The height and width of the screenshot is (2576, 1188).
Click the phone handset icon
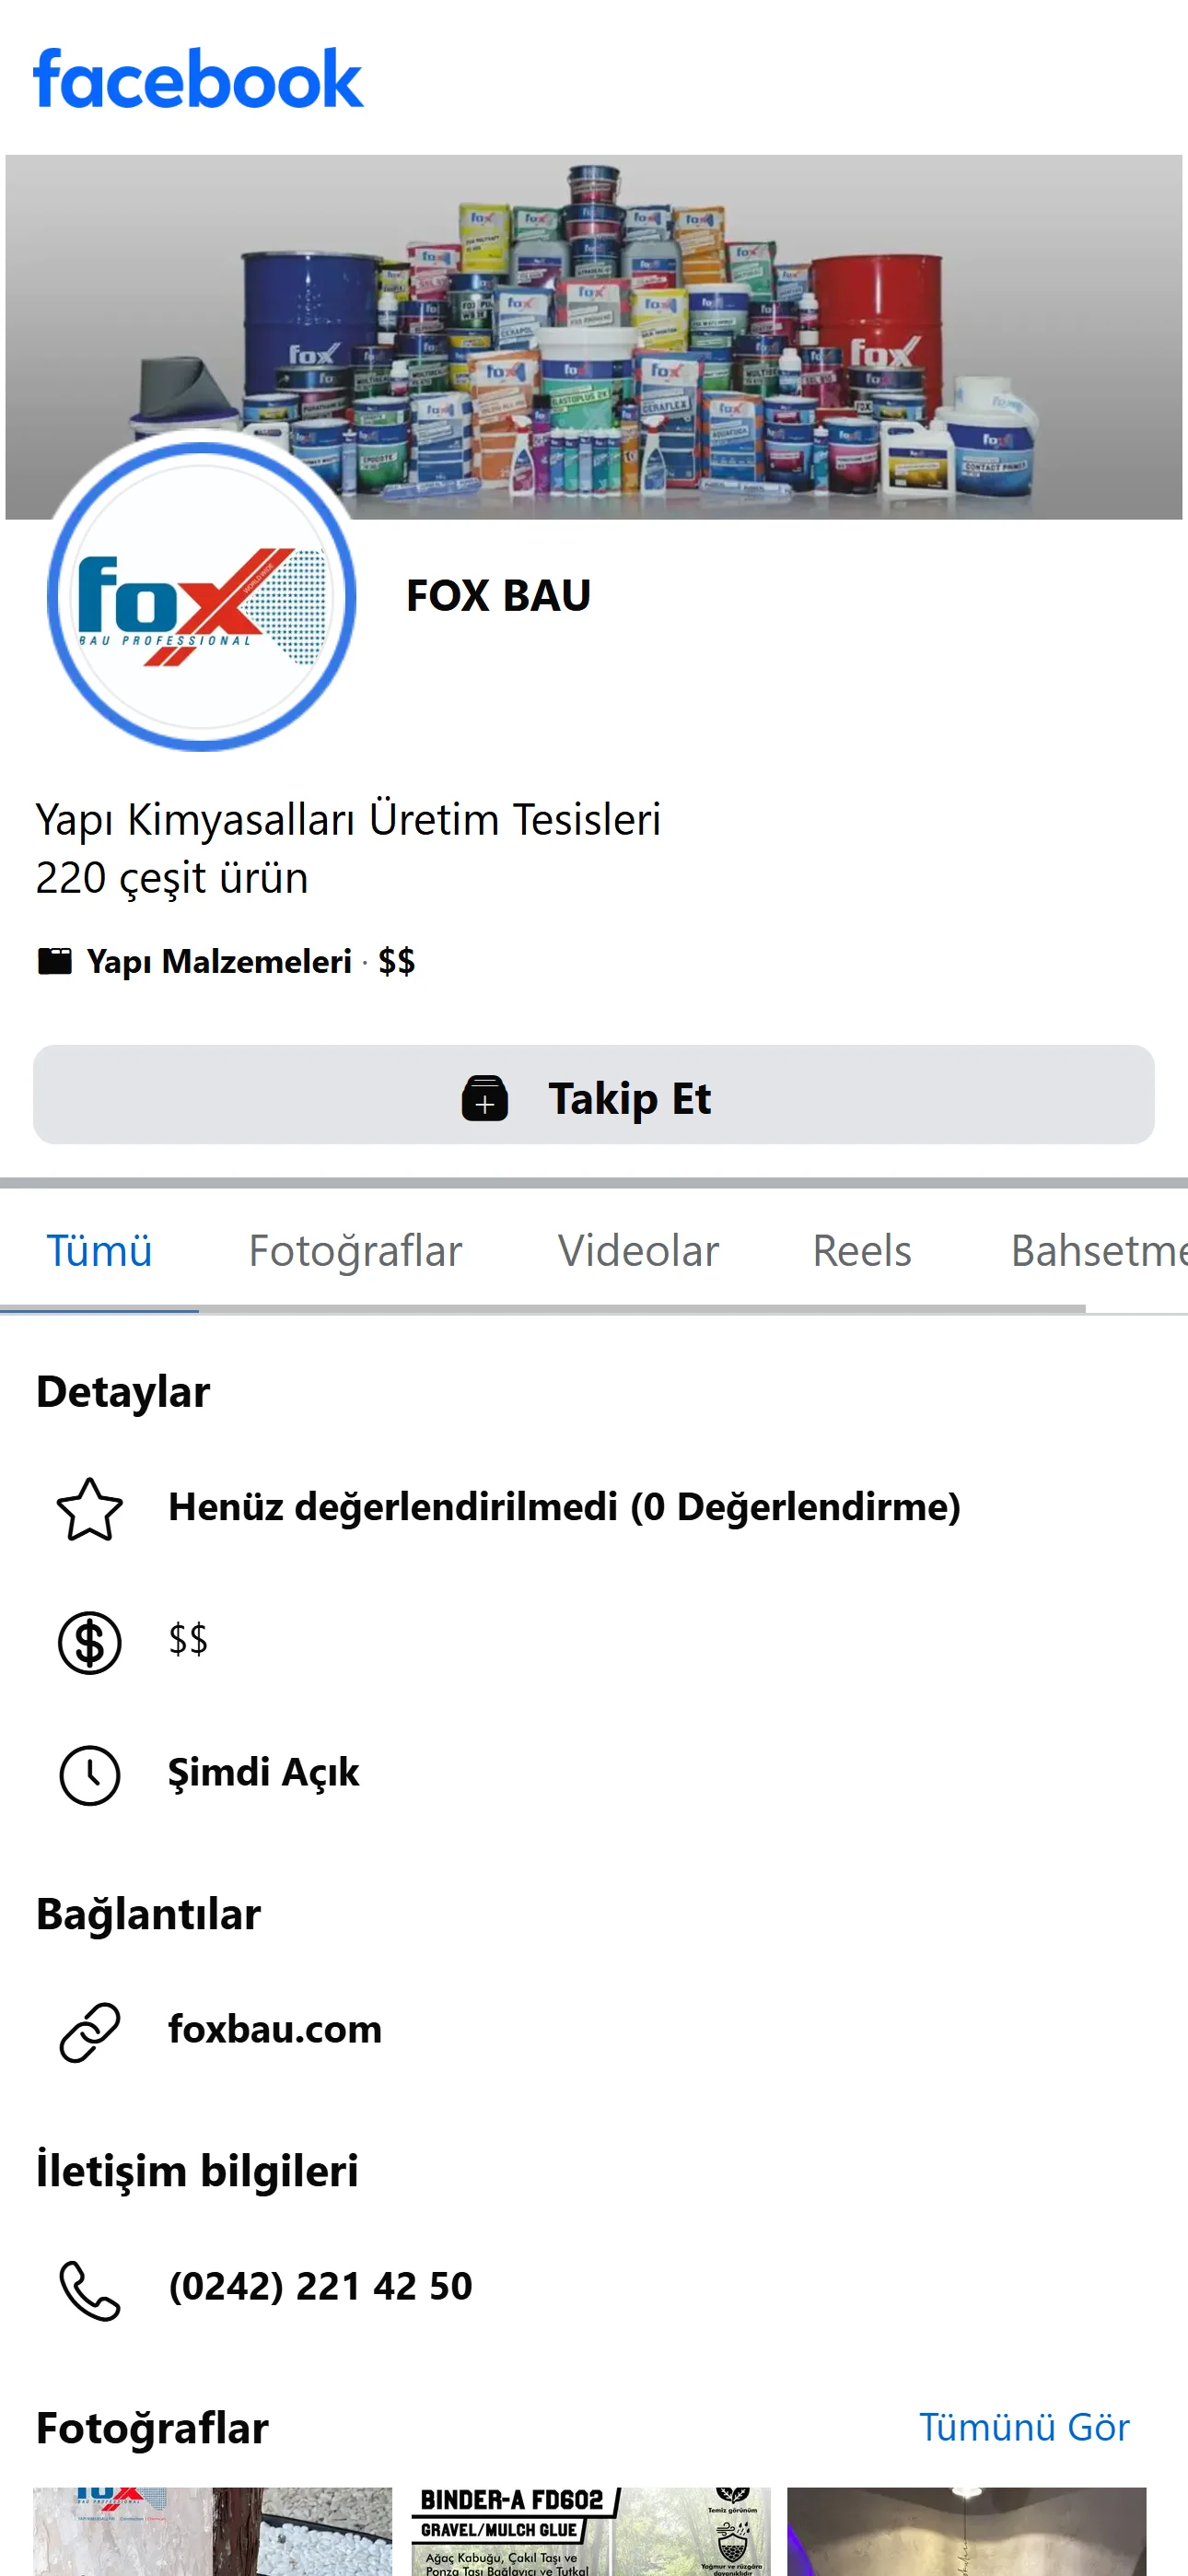tap(90, 2289)
